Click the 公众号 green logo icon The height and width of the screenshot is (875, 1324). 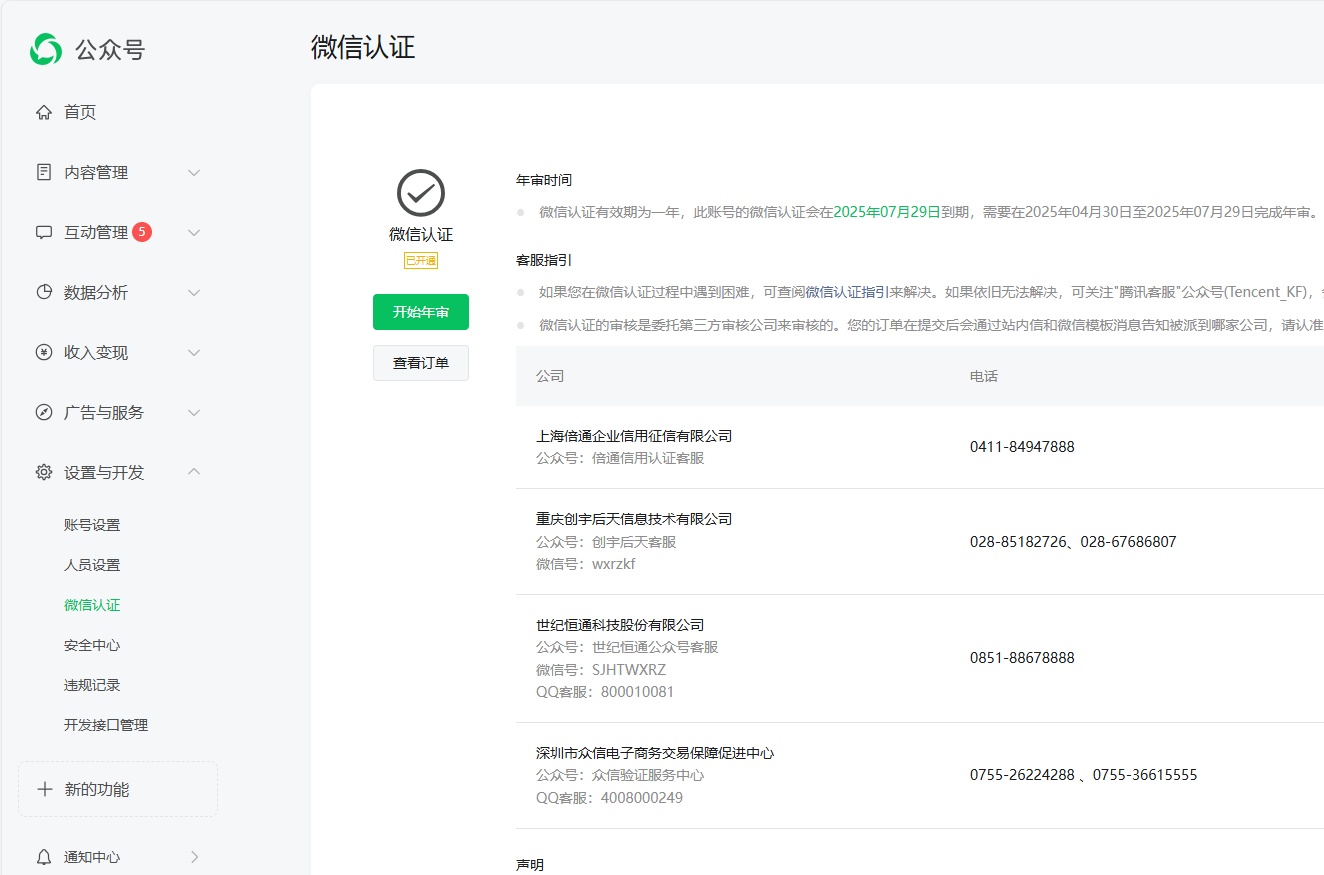[46, 49]
